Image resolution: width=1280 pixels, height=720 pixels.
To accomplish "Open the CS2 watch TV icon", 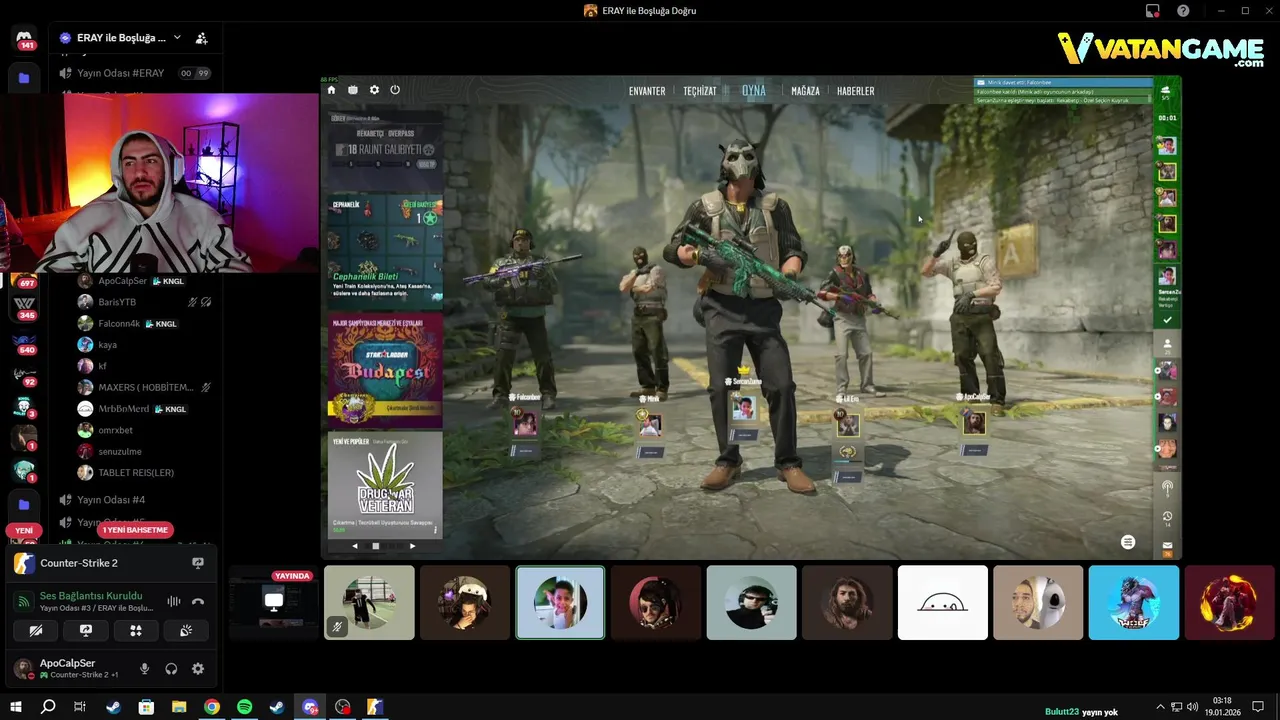I will [353, 90].
